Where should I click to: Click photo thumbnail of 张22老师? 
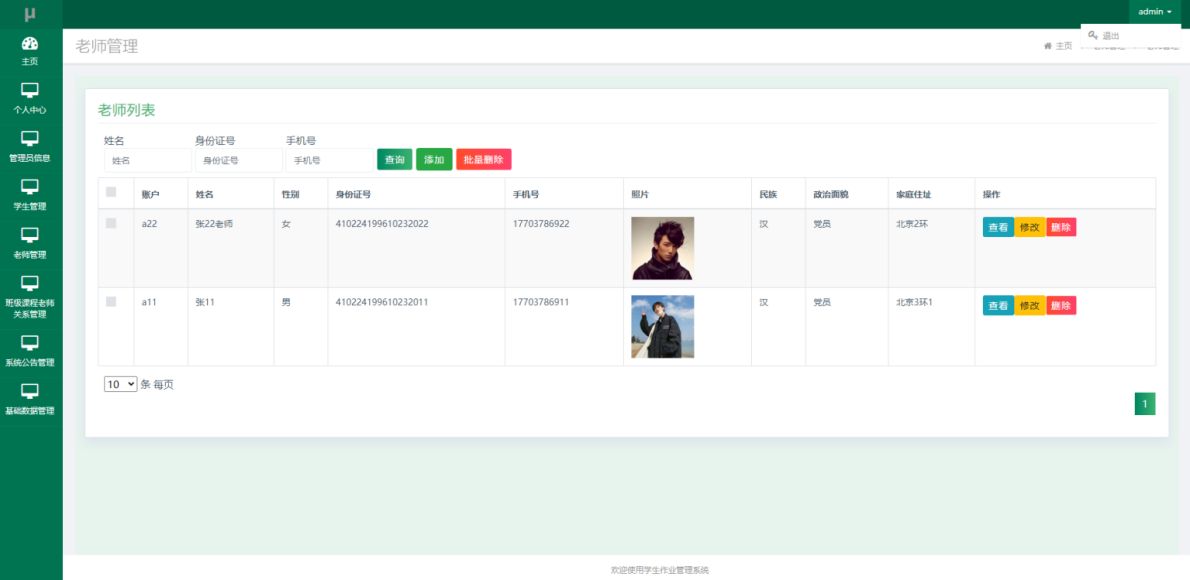point(663,248)
